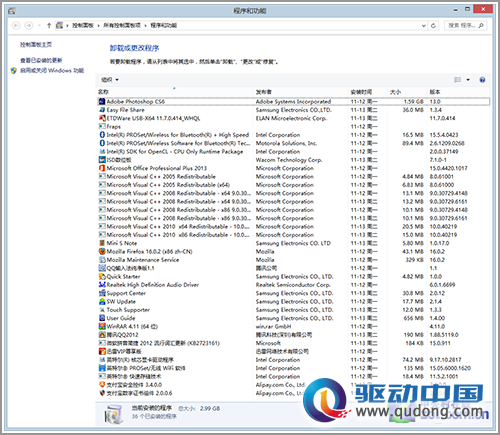This screenshot has width=500, height=435.
Task: Click version '15.05.6000.1620'
Action: click(450, 368)
